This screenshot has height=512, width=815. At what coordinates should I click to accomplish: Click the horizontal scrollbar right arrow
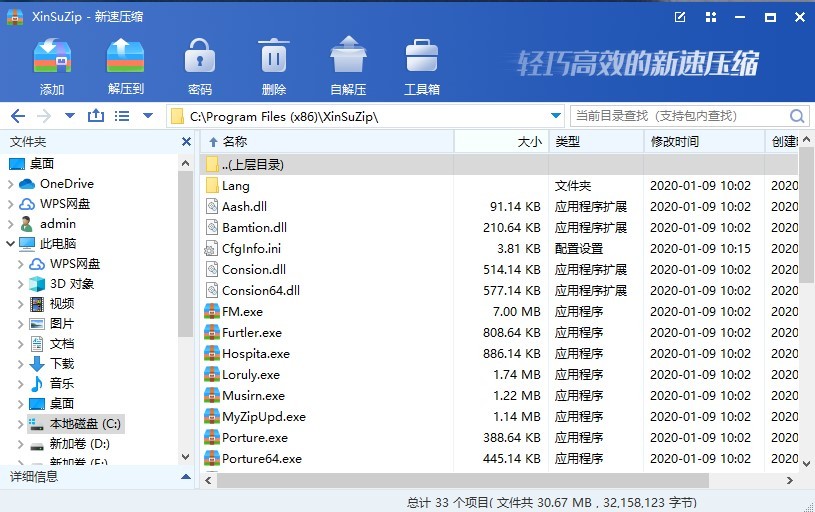[790, 480]
